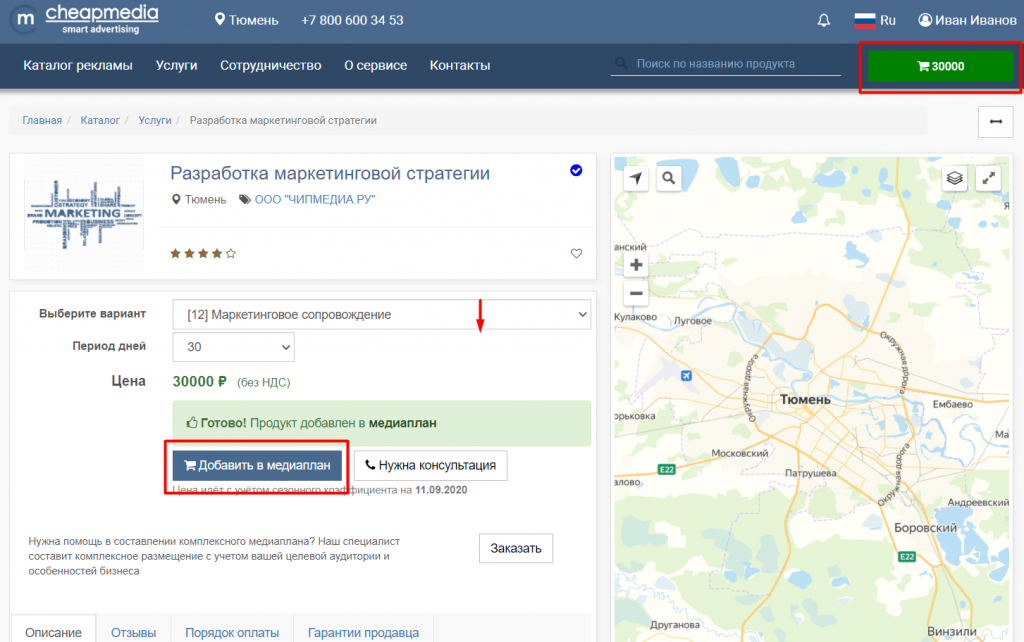Toggle the favorite heart icon
This screenshot has width=1024, height=642.
tap(576, 254)
